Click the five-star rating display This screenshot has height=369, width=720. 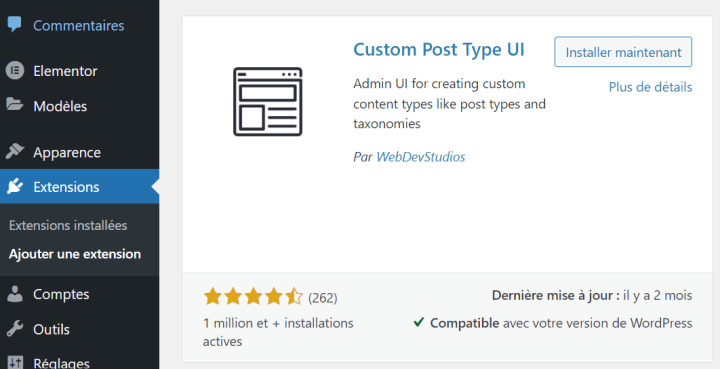(253, 296)
